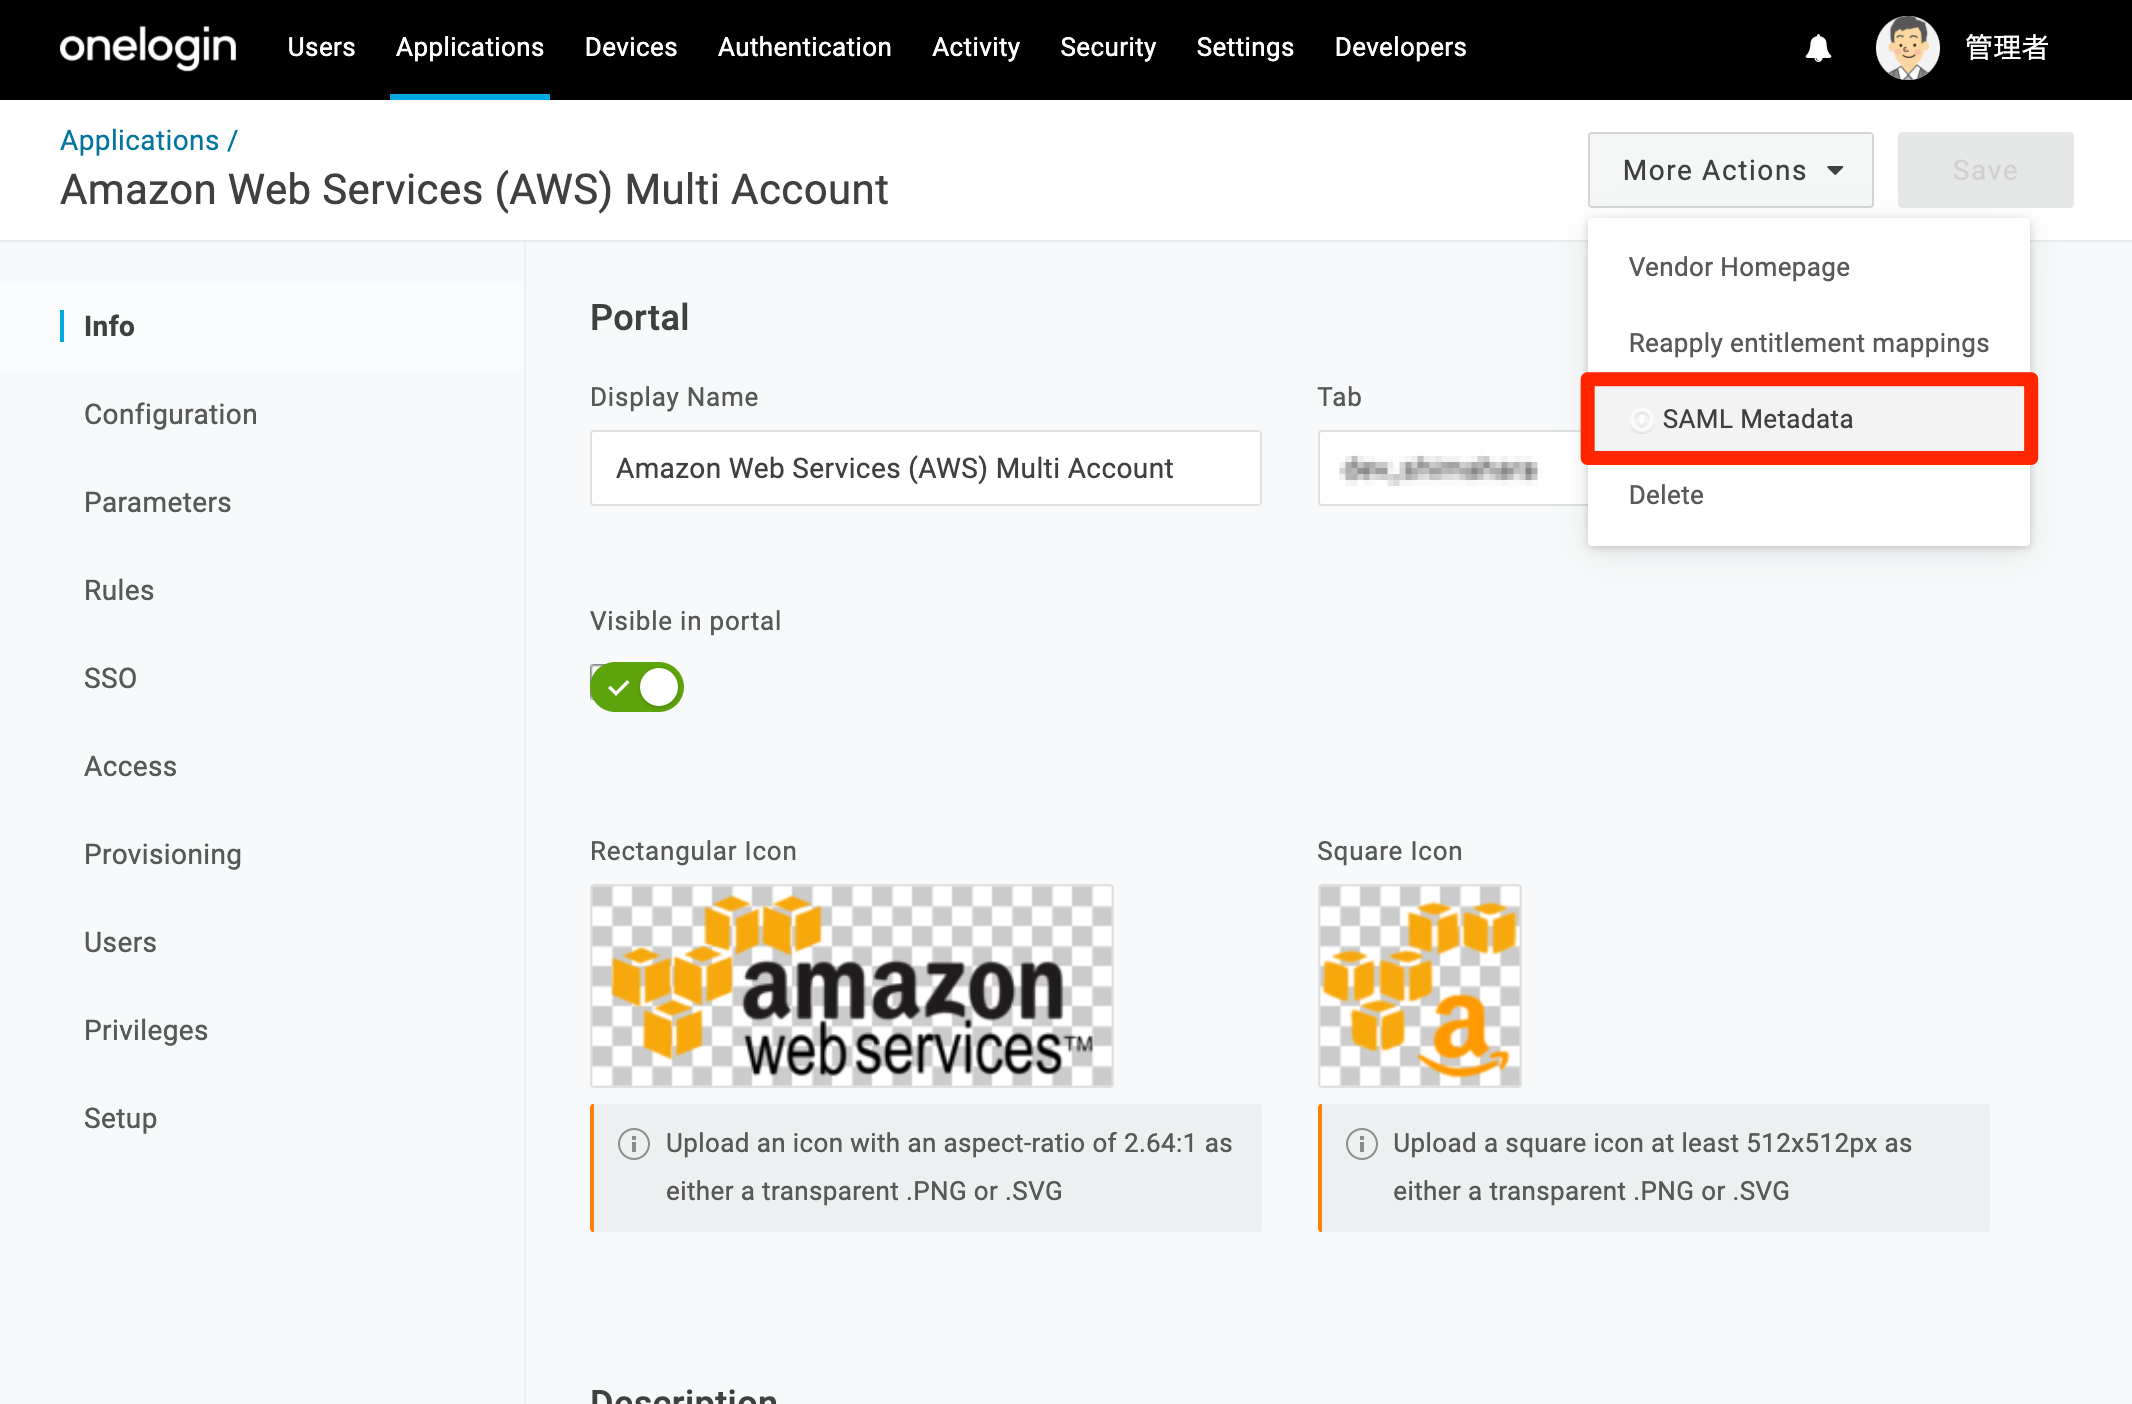Click the Save button
Screen dimensions: 2132x1404
tap(1985, 170)
